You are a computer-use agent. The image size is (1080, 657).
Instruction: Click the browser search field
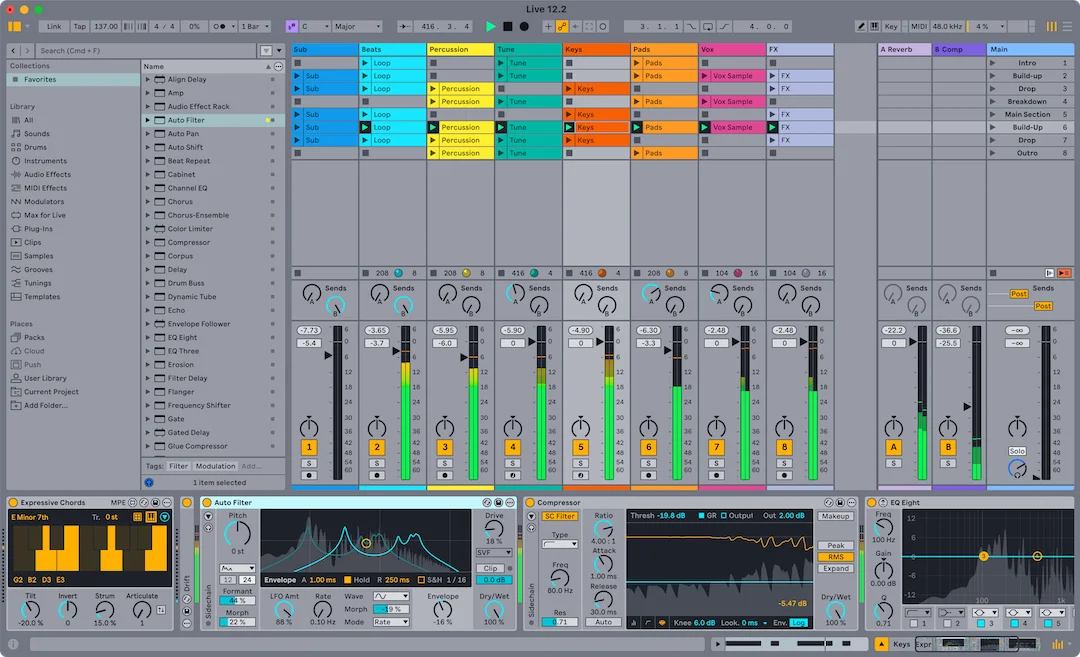[146, 50]
